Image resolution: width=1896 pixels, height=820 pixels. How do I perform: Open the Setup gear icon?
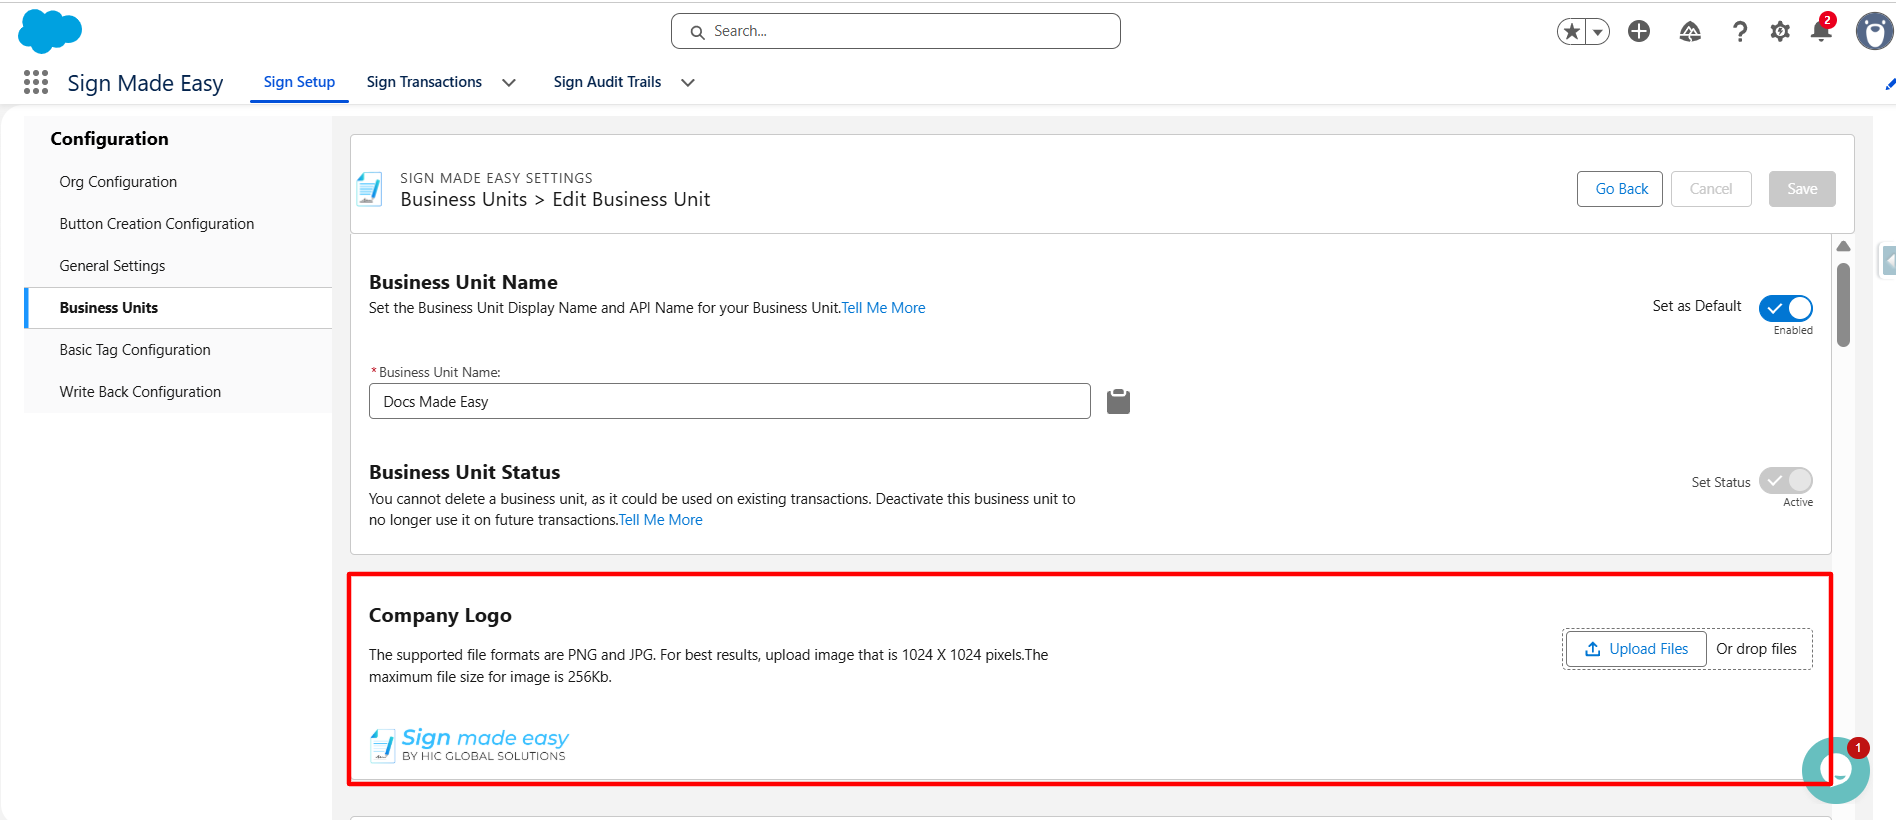click(1780, 32)
